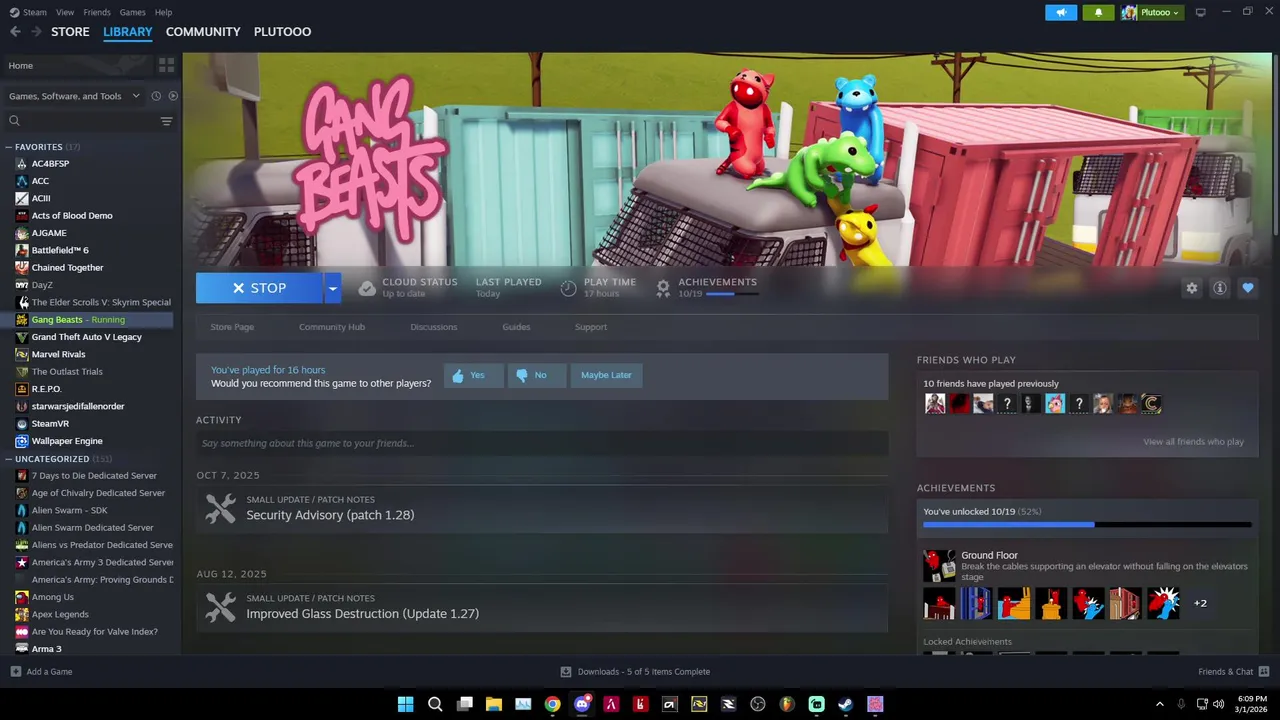Screen dimensions: 1280x720
Task: Open Discord from the Windows taskbar
Action: [x=582, y=704]
